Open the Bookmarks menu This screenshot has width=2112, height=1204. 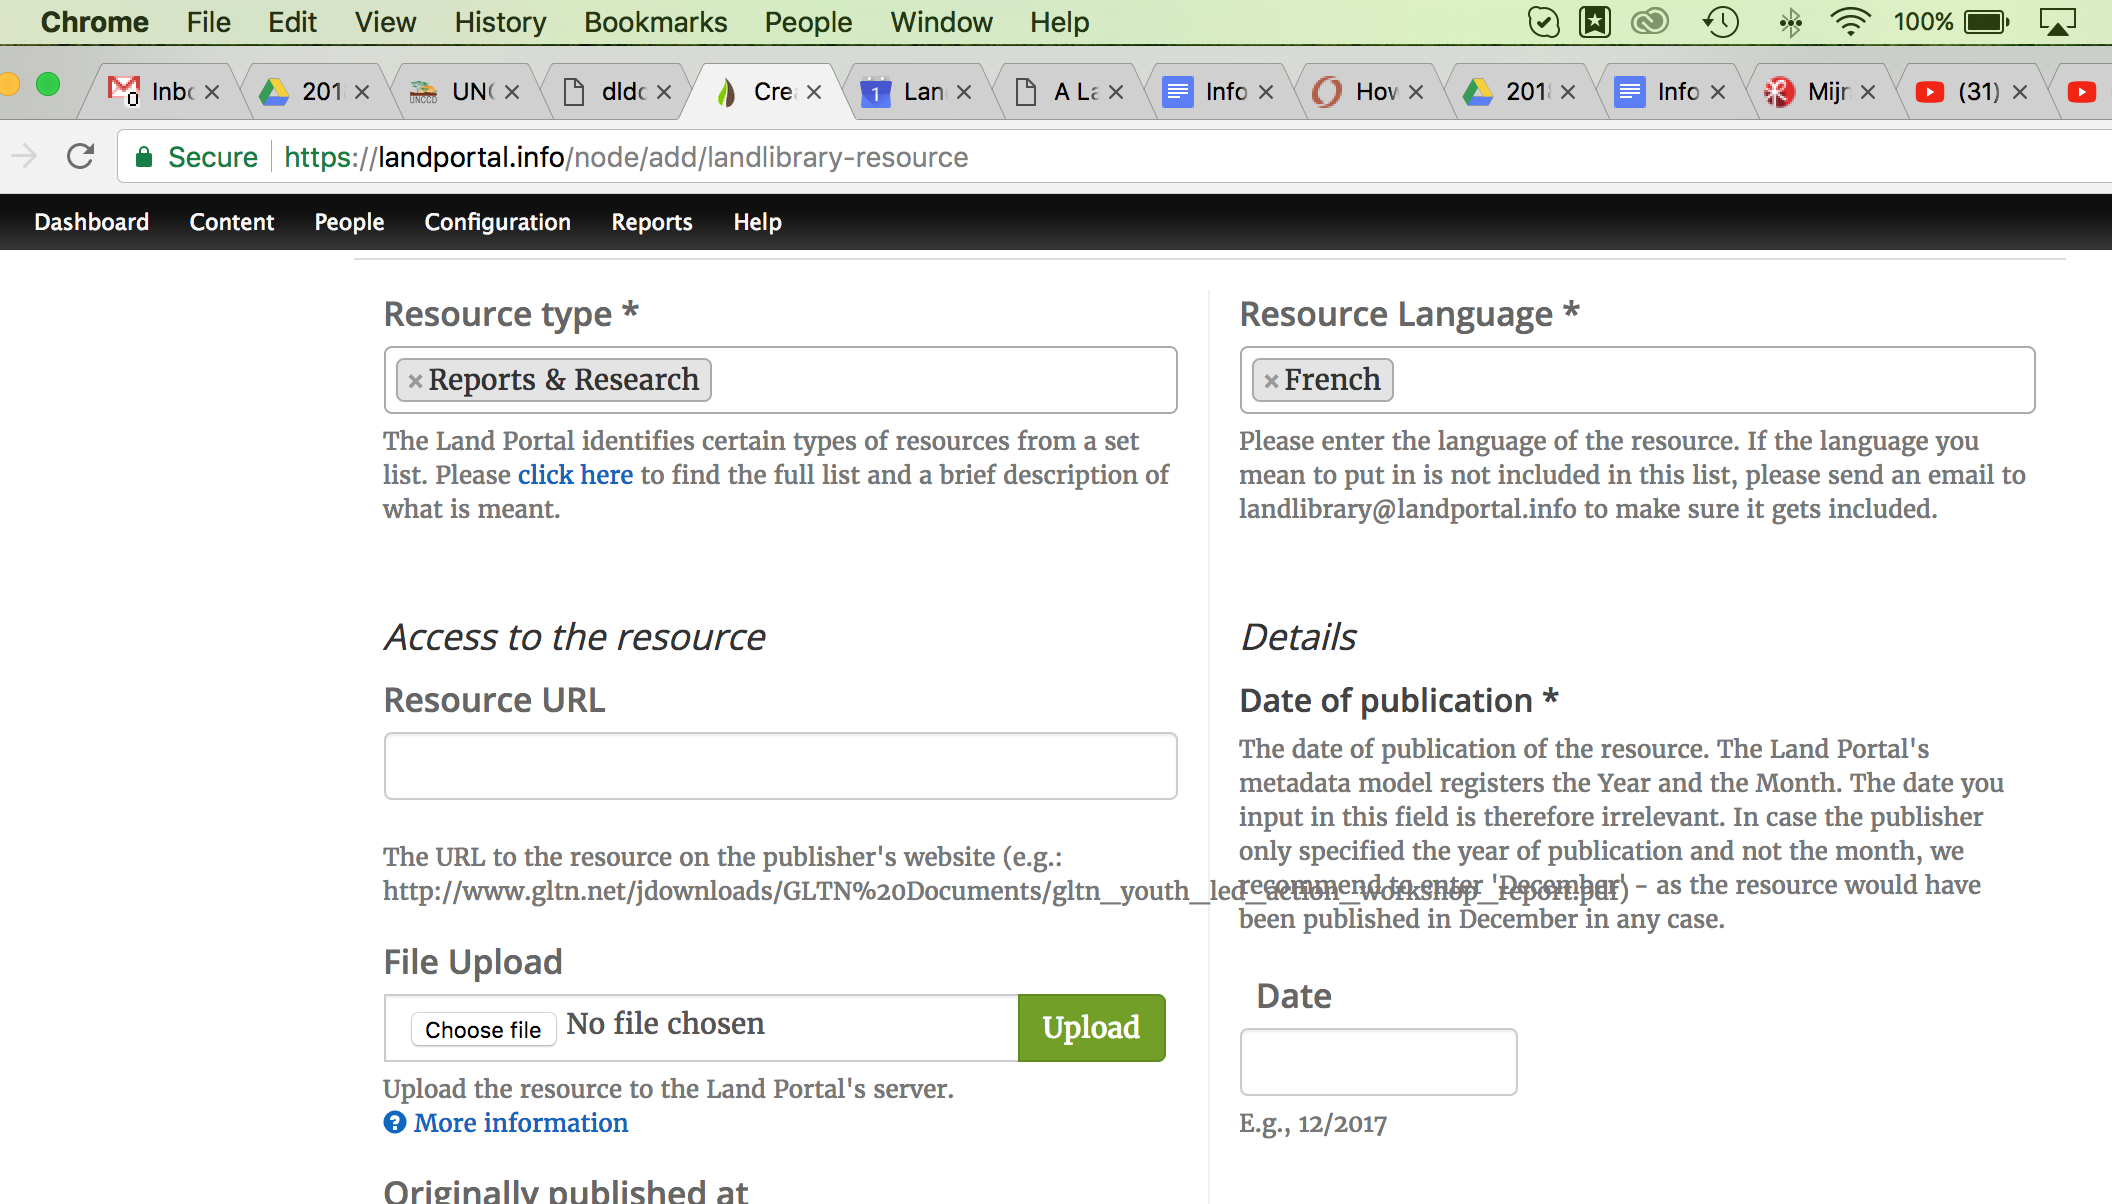coord(655,22)
